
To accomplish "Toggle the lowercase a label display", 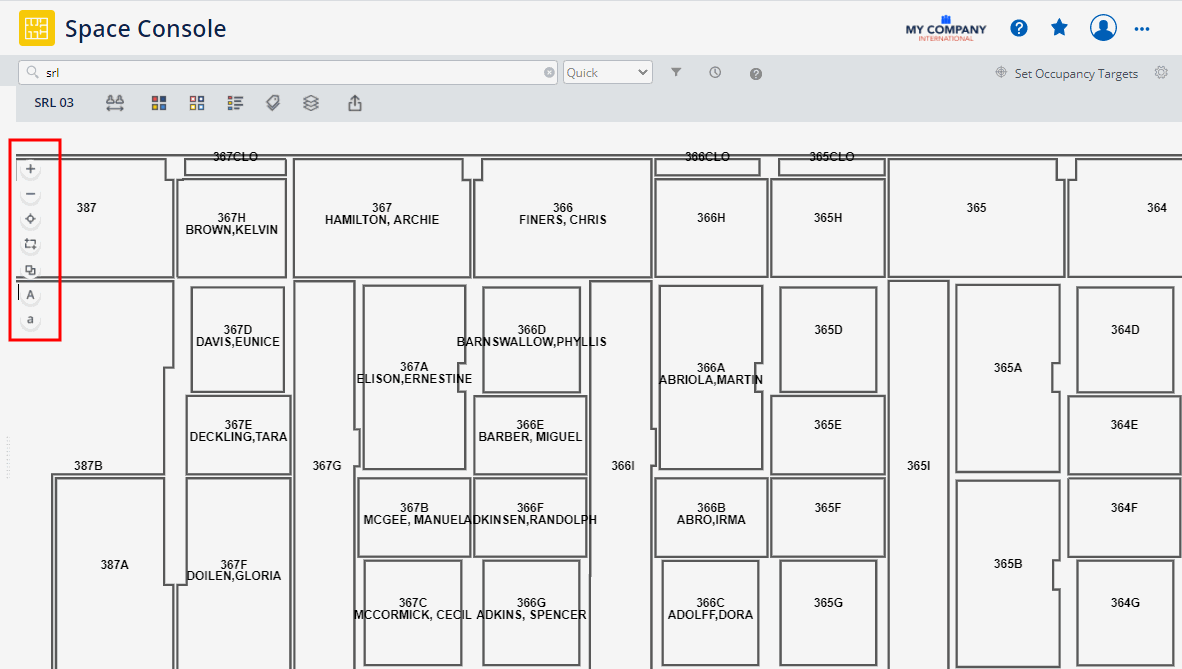I will click(30, 319).
